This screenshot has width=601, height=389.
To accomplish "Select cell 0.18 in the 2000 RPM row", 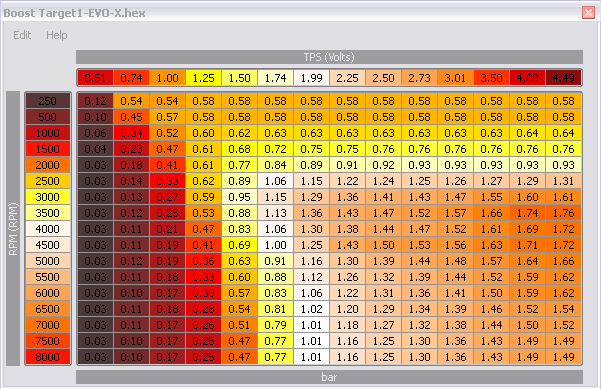I will (131, 165).
